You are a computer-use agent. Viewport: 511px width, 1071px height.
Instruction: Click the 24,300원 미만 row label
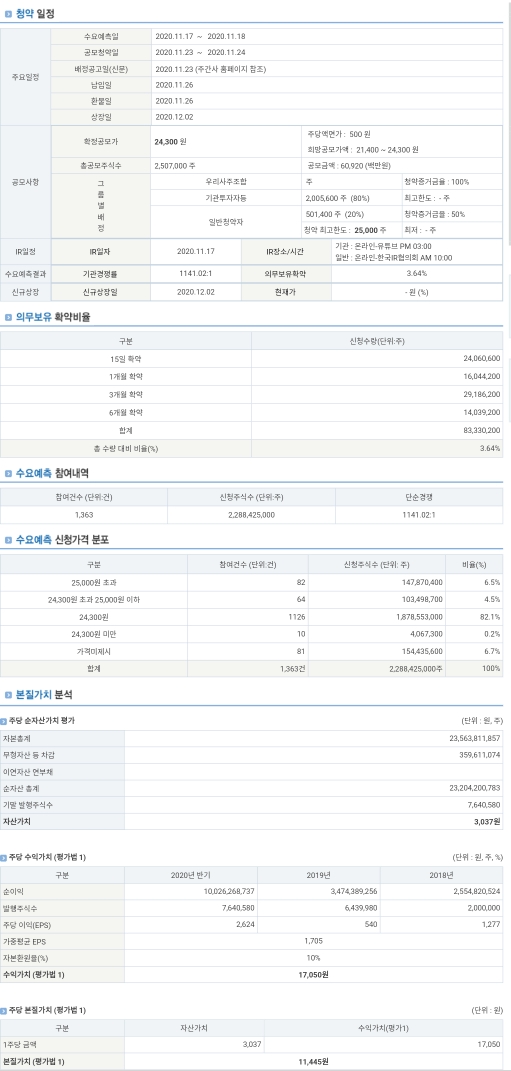[94, 634]
